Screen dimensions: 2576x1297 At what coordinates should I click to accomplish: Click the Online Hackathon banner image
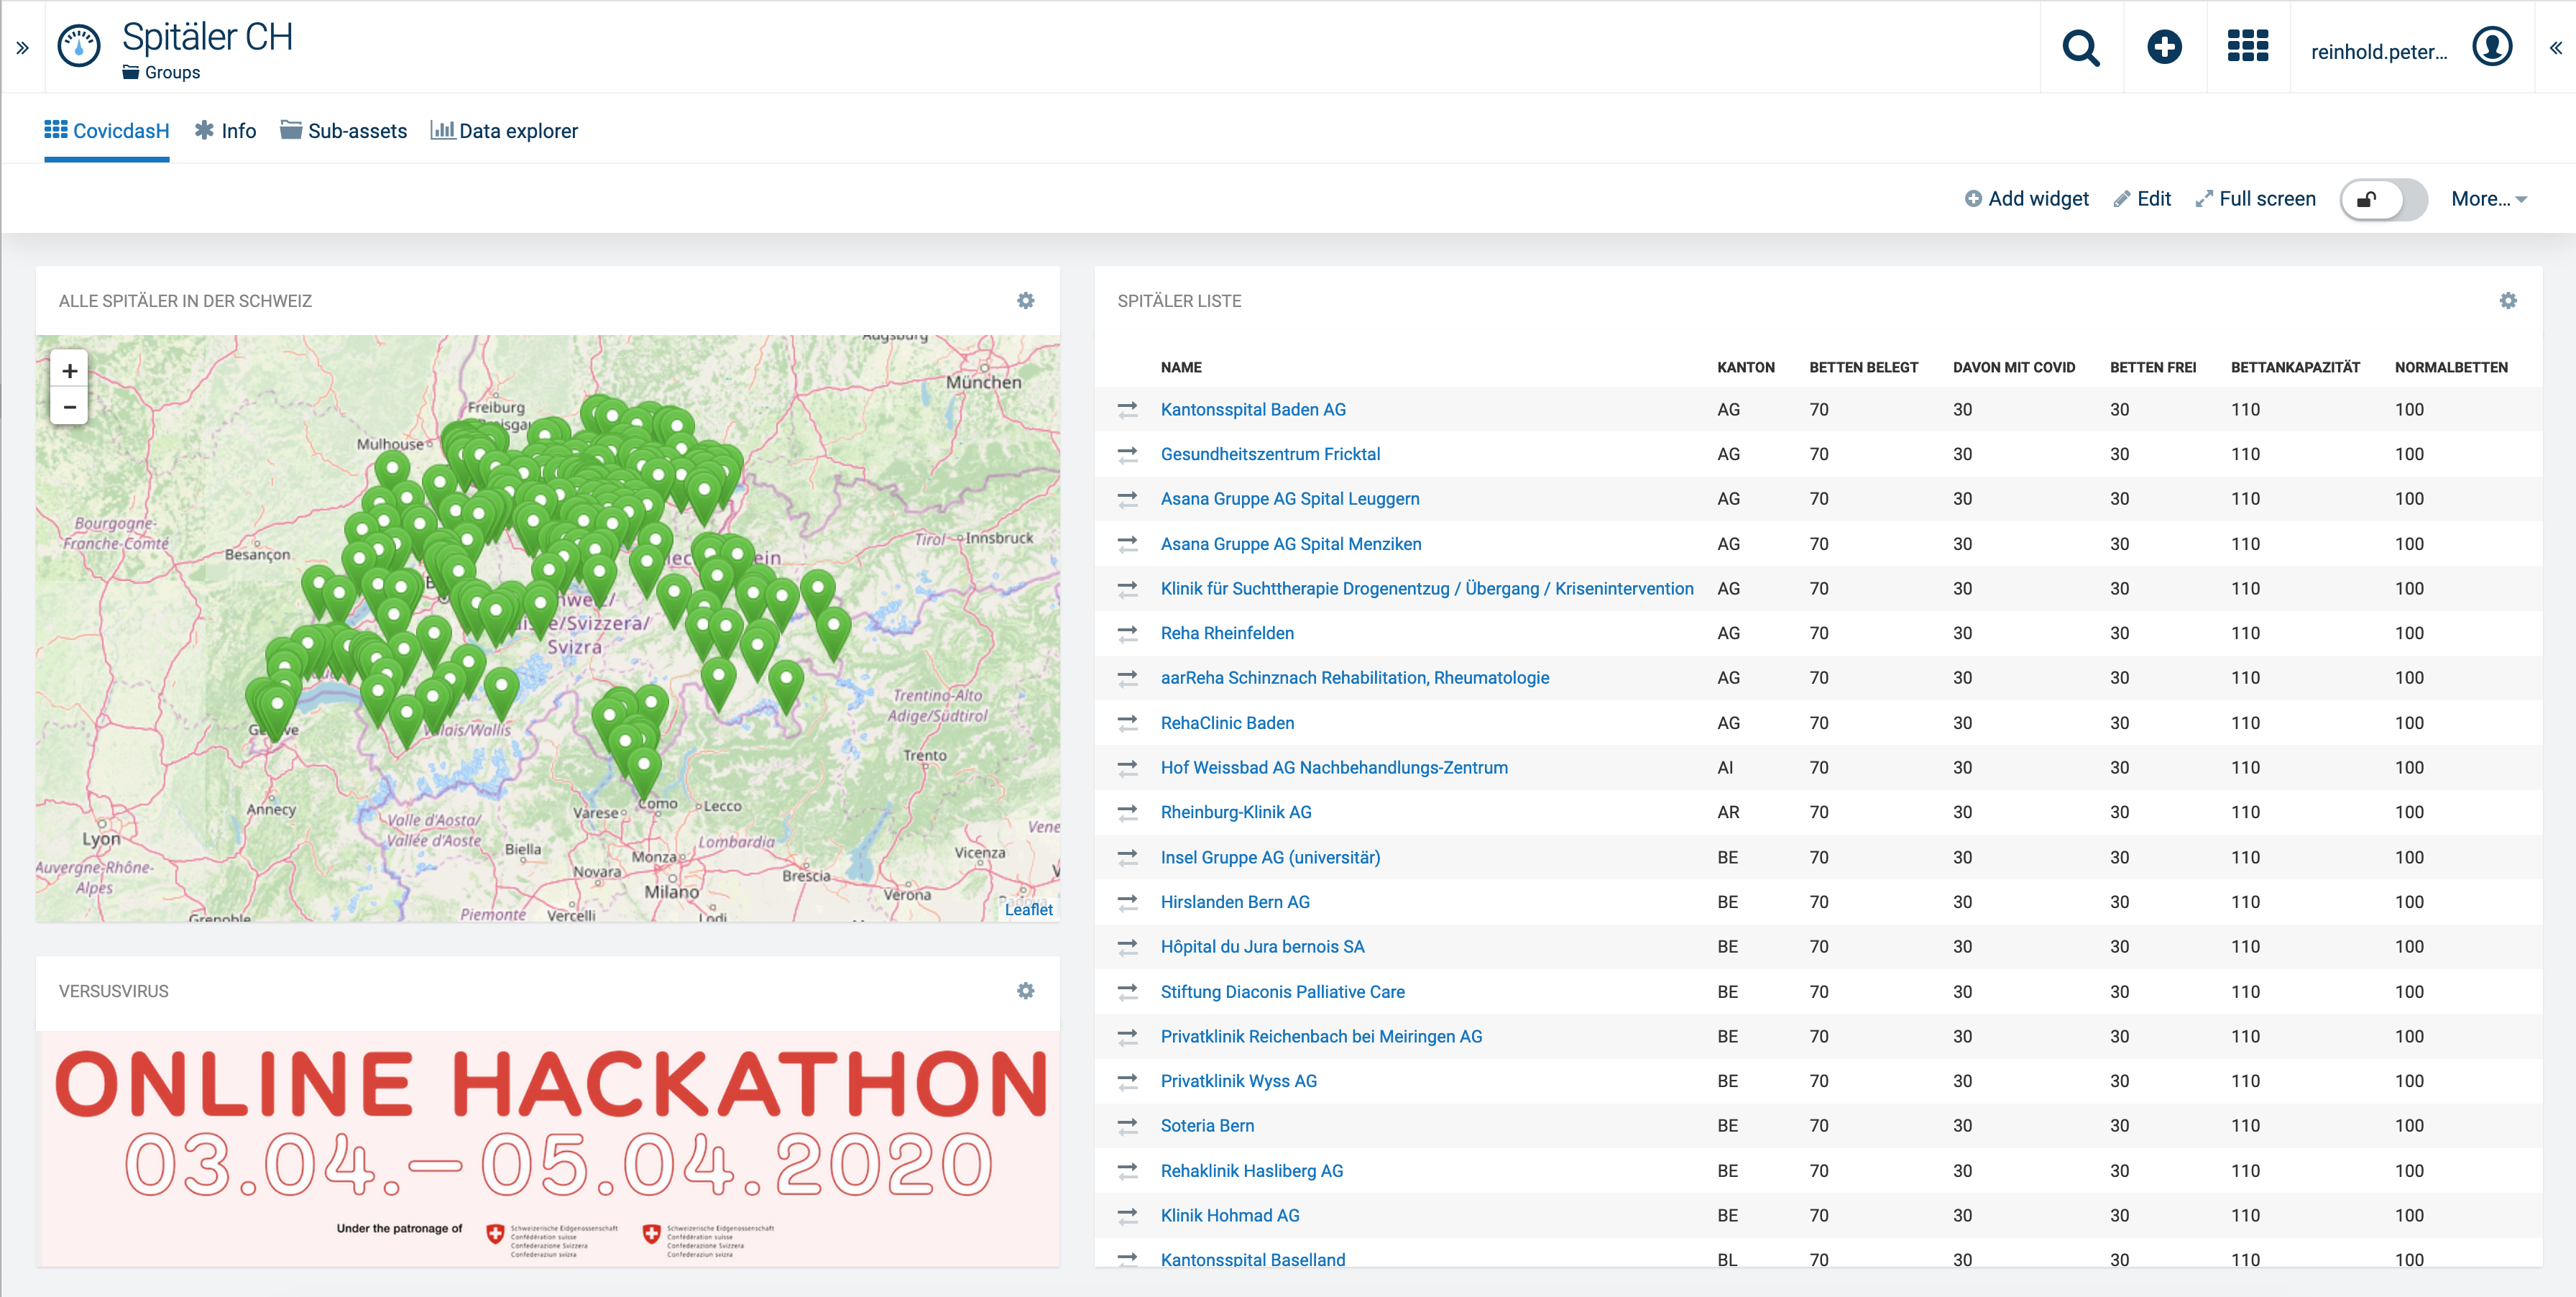547,1148
